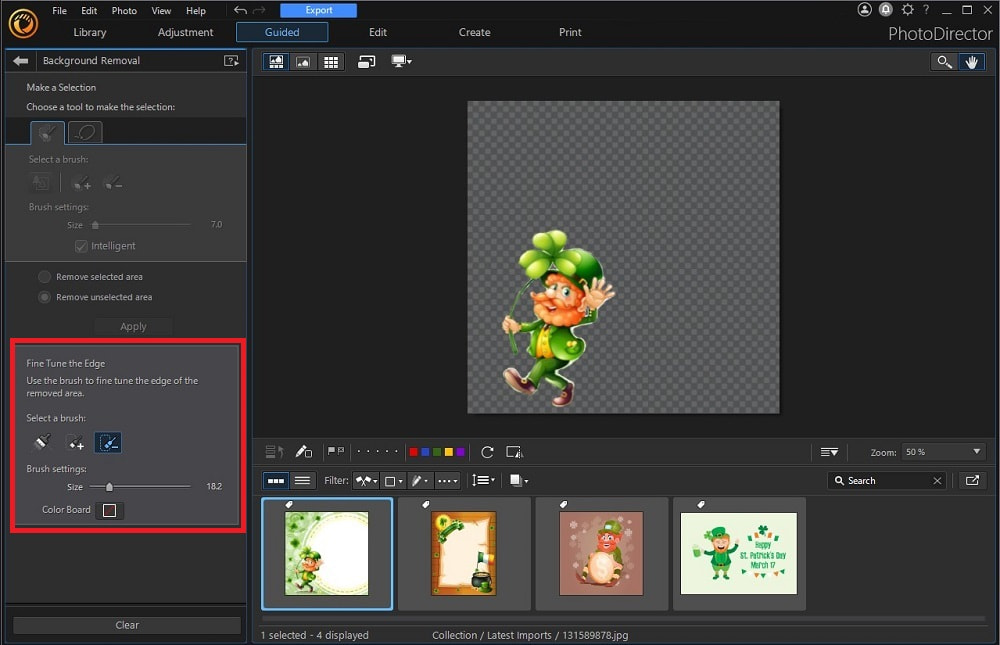Select the Lasso selection tab tool
1000x645 pixels.
(x=85, y=131)
